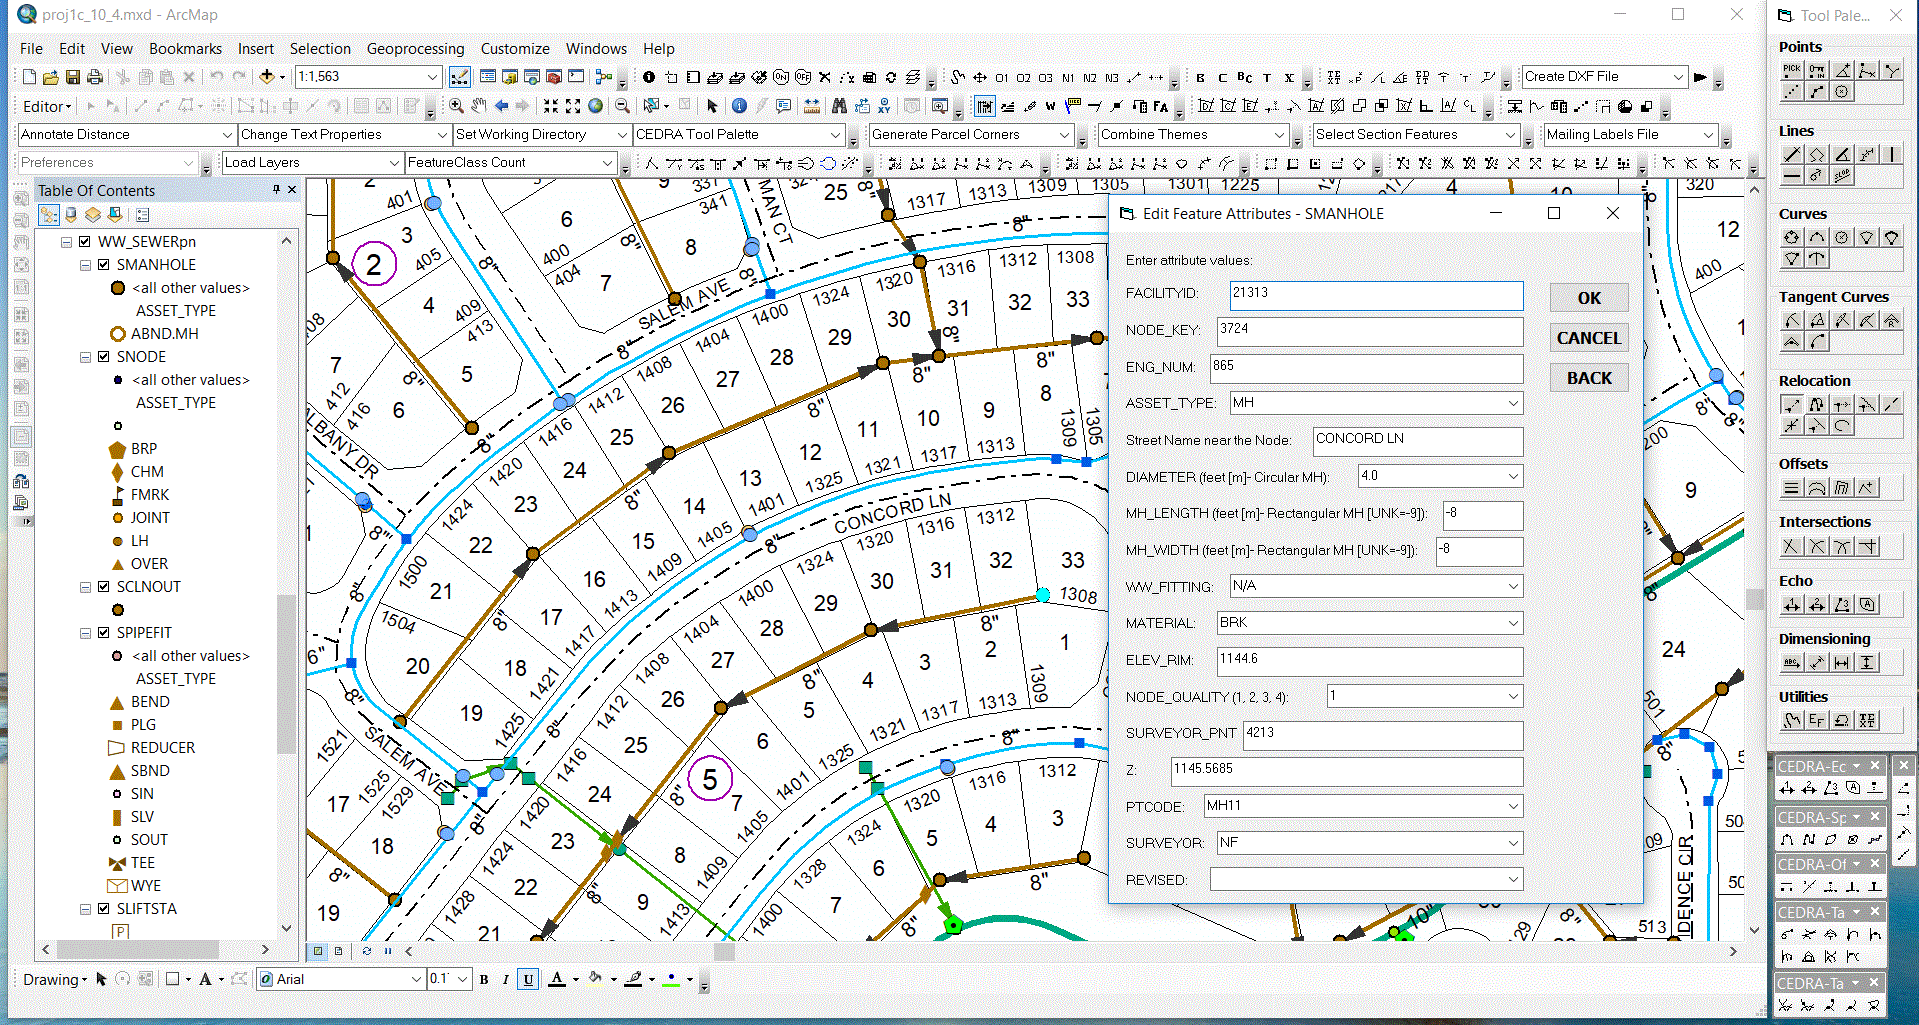Expand the PTCODE dropdown list
This screenshot has height=1025, width=1919.
pos(1513,806)
